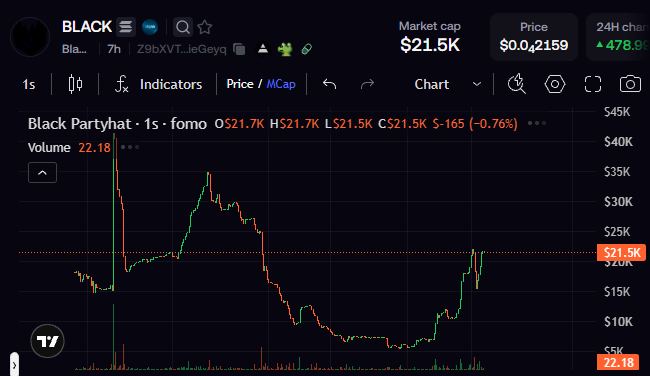The height and width of the screenshot is (376, 650).
Task: Click the green pill icon
Action: coord(307,49)
